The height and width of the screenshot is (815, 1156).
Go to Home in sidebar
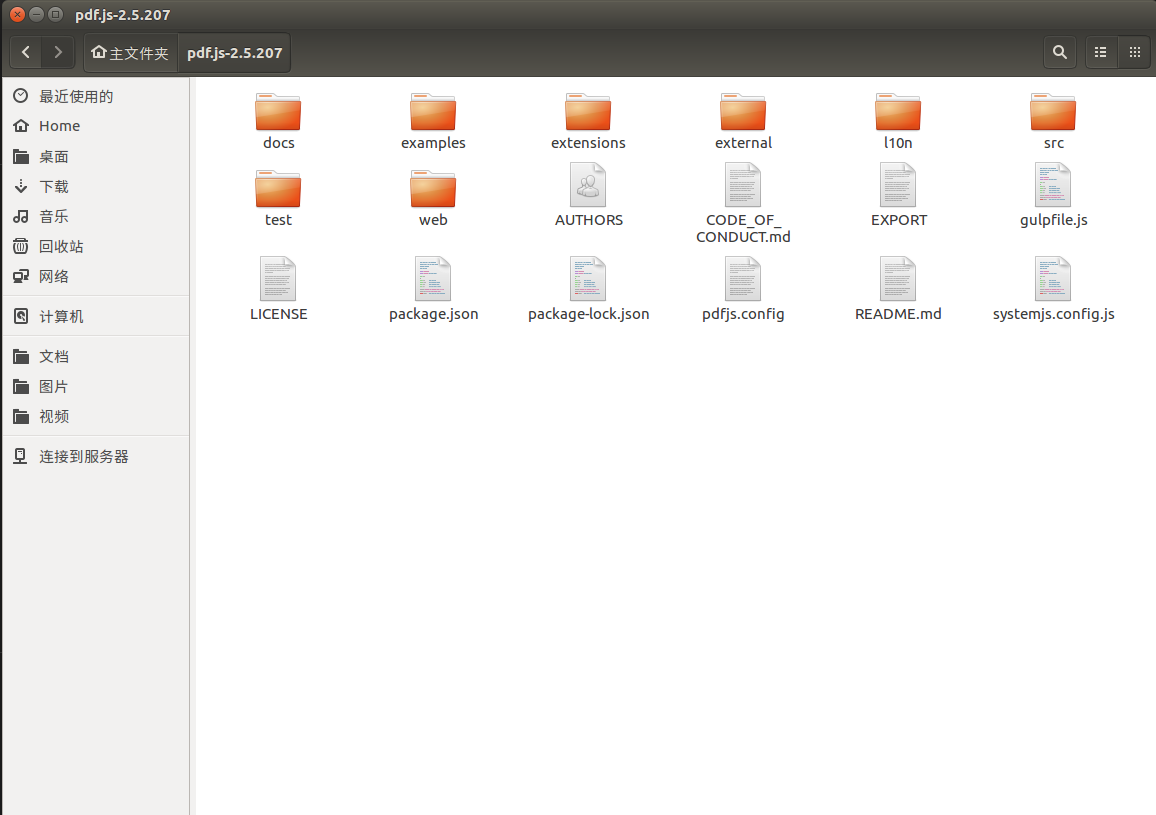pyautogui.click(x=96, y=126)
